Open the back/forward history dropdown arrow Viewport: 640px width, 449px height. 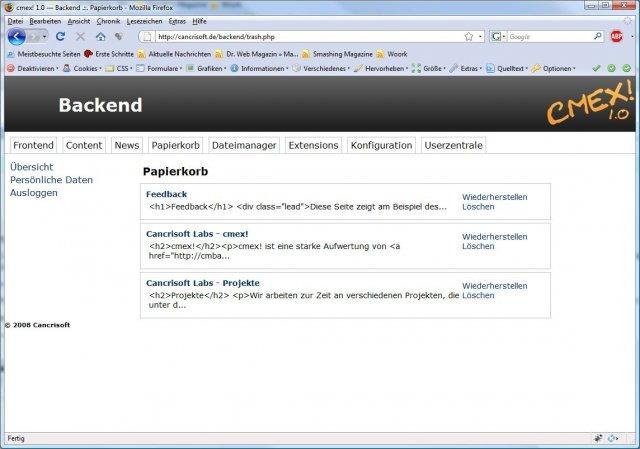44,37
